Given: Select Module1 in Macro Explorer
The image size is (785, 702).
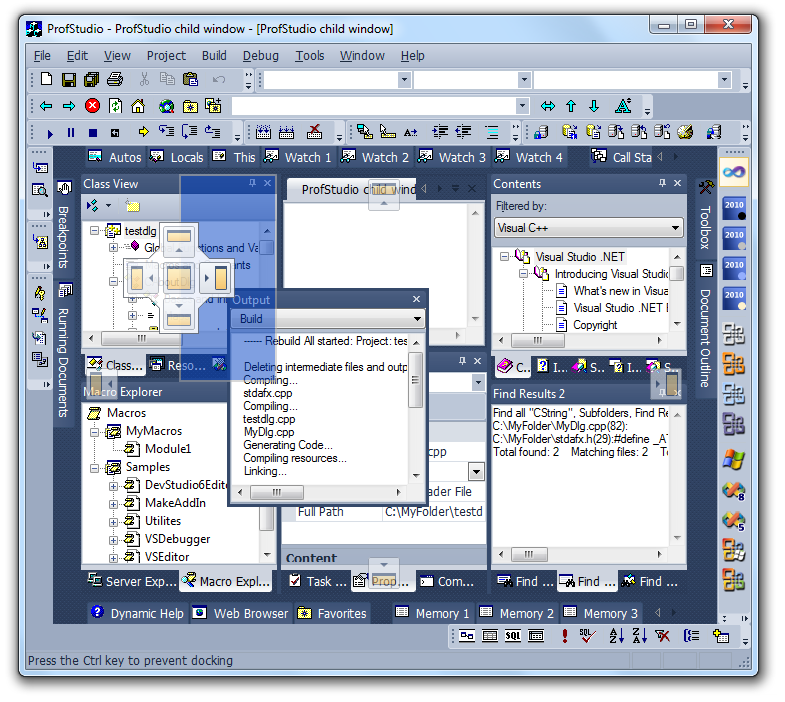Looking at the screenshot, I should tap(168, 449).
